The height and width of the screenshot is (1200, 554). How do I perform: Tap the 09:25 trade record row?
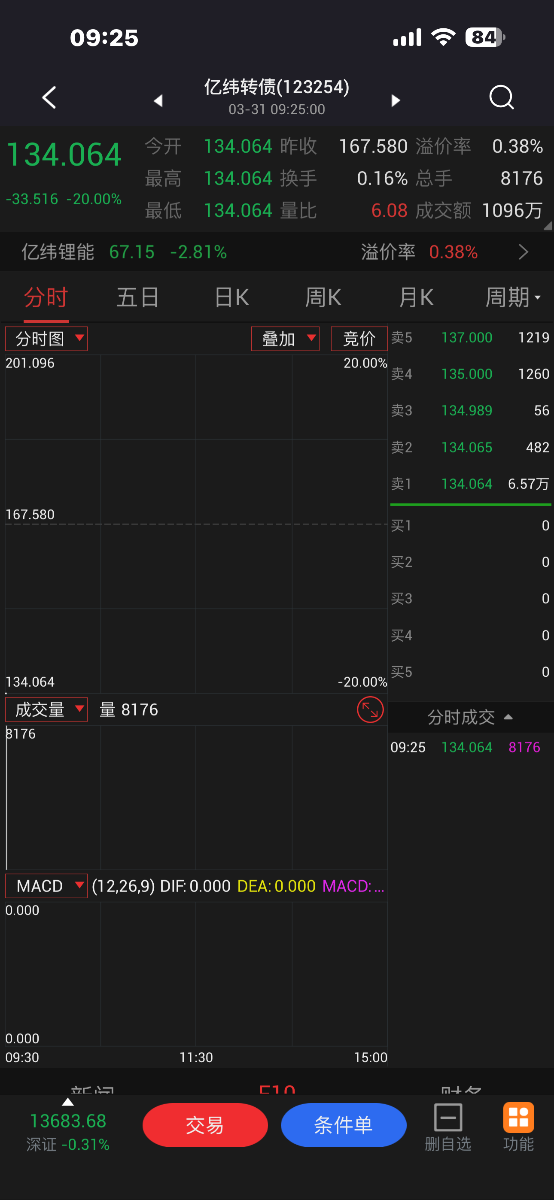tap(470, 747)
